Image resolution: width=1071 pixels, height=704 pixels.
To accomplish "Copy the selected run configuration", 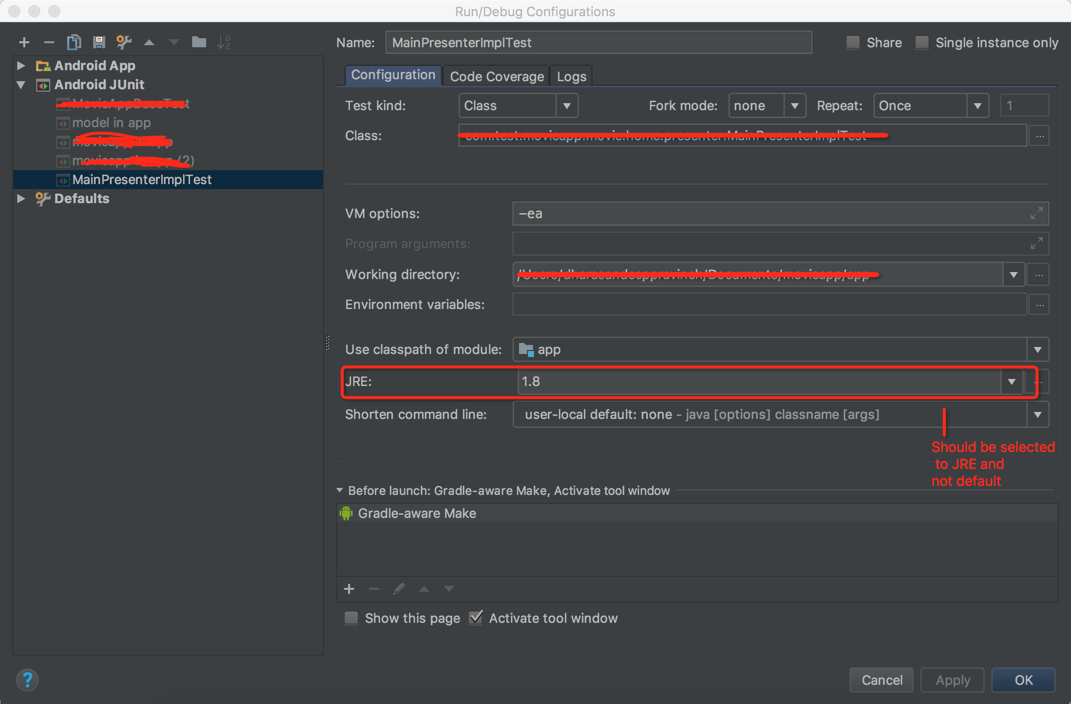I will click(74, 42).
